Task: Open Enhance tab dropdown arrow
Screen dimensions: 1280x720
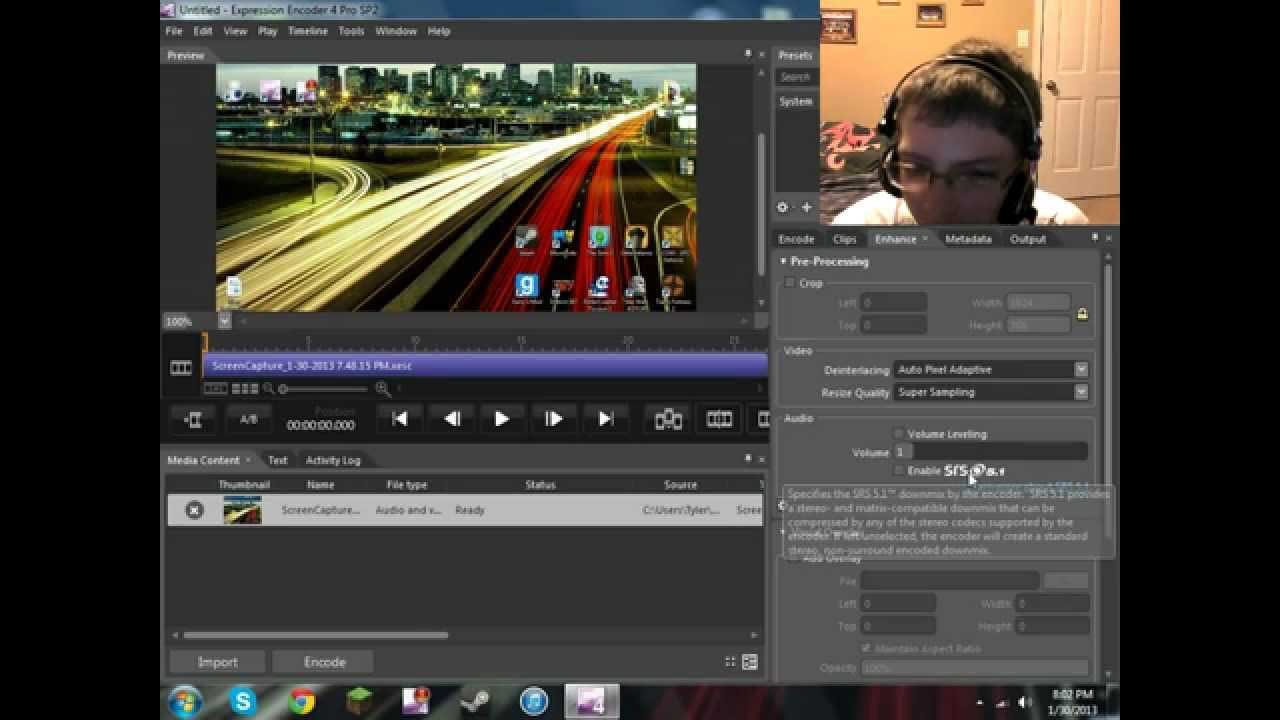Action: (x=925, y=239)
